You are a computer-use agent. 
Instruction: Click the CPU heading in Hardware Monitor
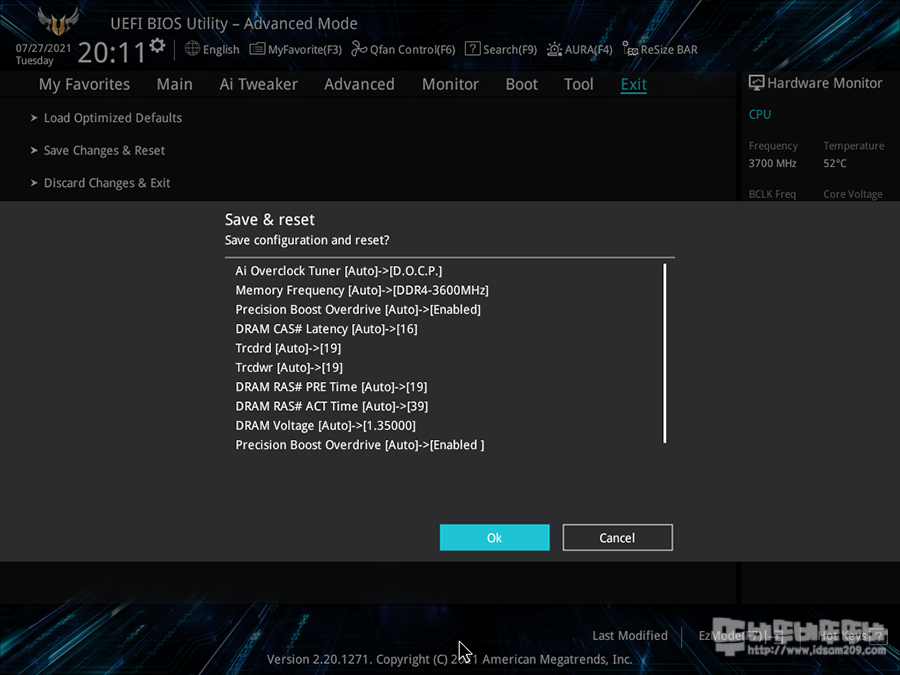click(759, 114)
